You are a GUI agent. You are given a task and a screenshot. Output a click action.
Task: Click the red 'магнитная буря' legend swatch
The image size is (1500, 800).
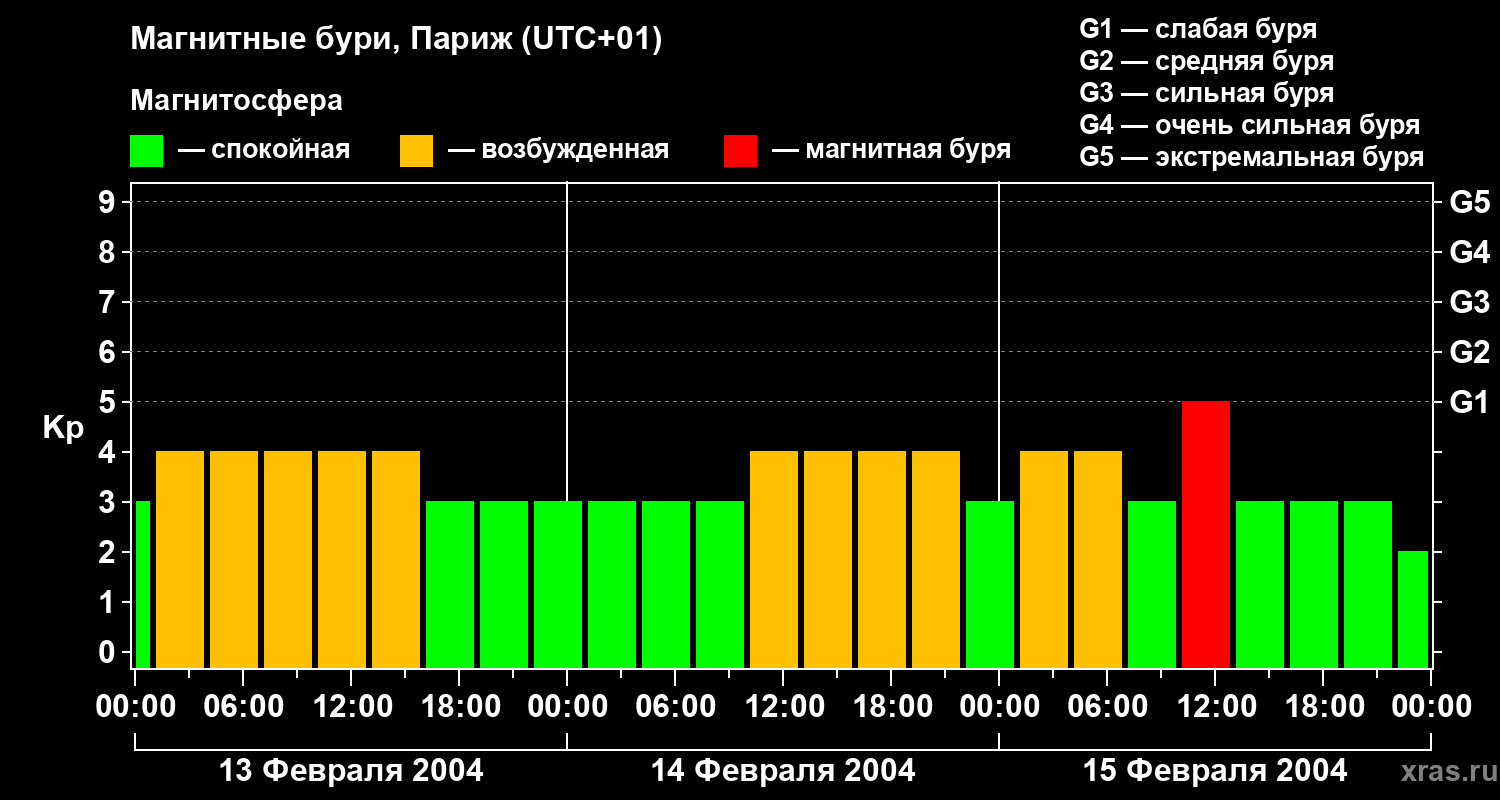click(741, 151)
